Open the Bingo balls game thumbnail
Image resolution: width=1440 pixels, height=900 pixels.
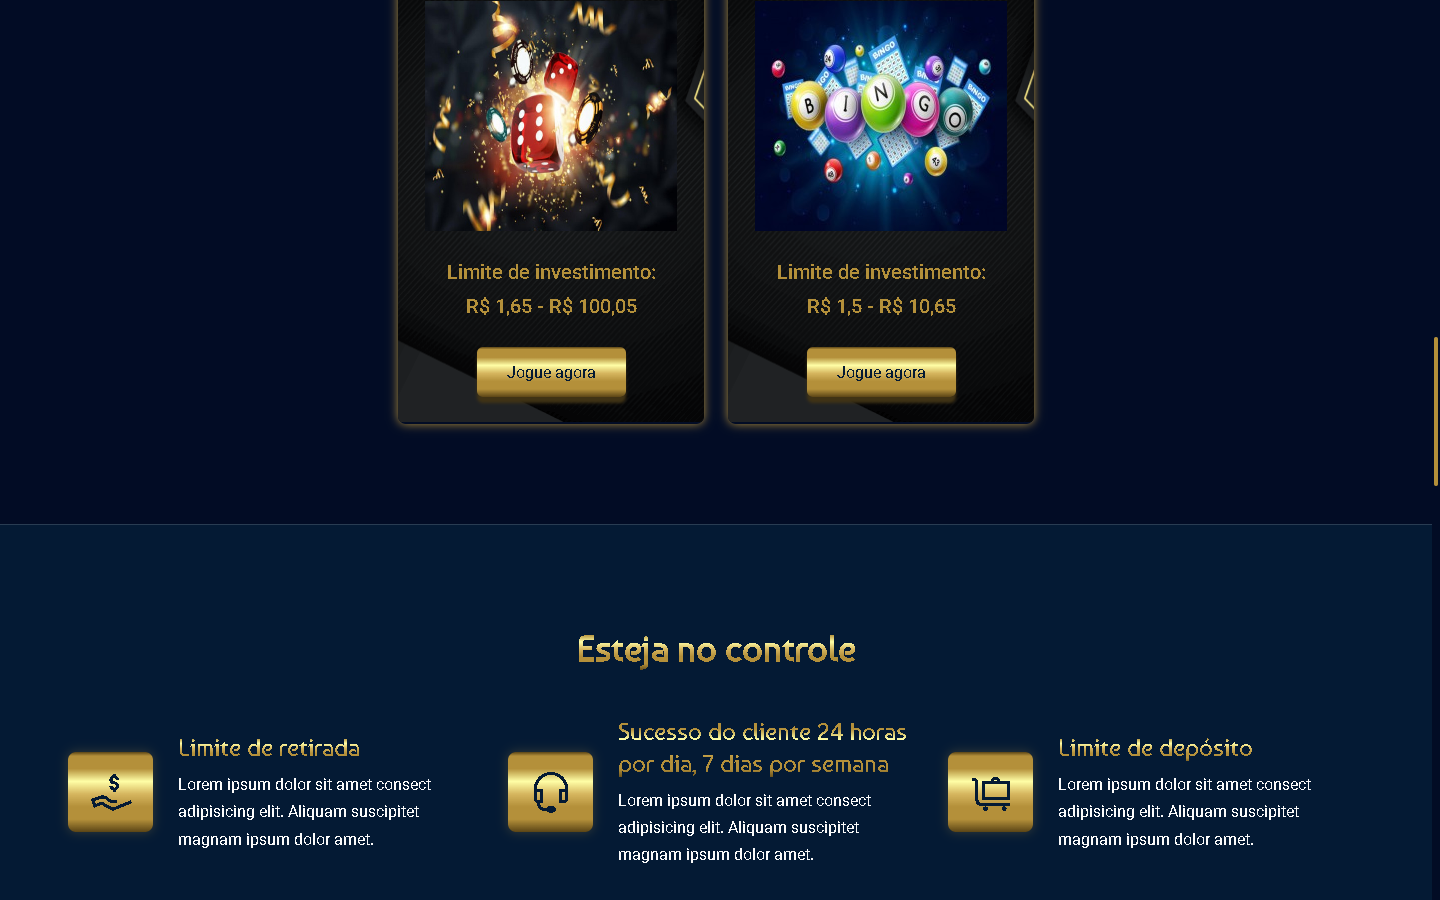pyautogui.click(x=881, y=116)
